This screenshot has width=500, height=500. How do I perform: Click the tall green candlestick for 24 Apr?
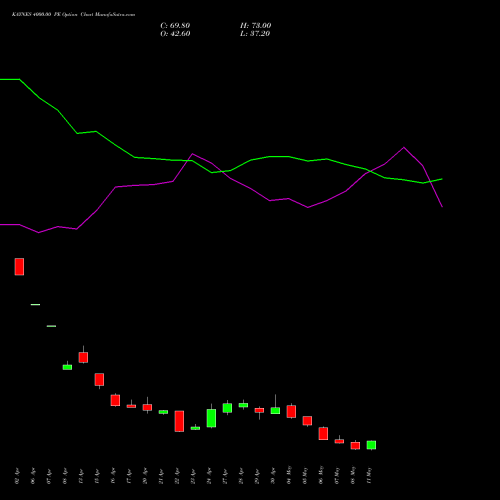(x=211, y=418)
